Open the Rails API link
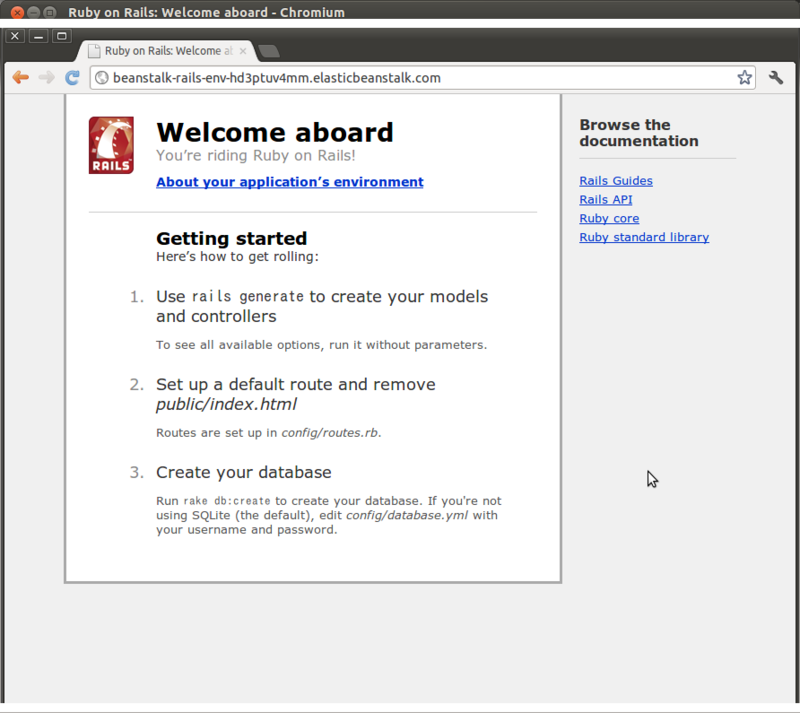This screenshot has width=800, height=713. [606, 200]
